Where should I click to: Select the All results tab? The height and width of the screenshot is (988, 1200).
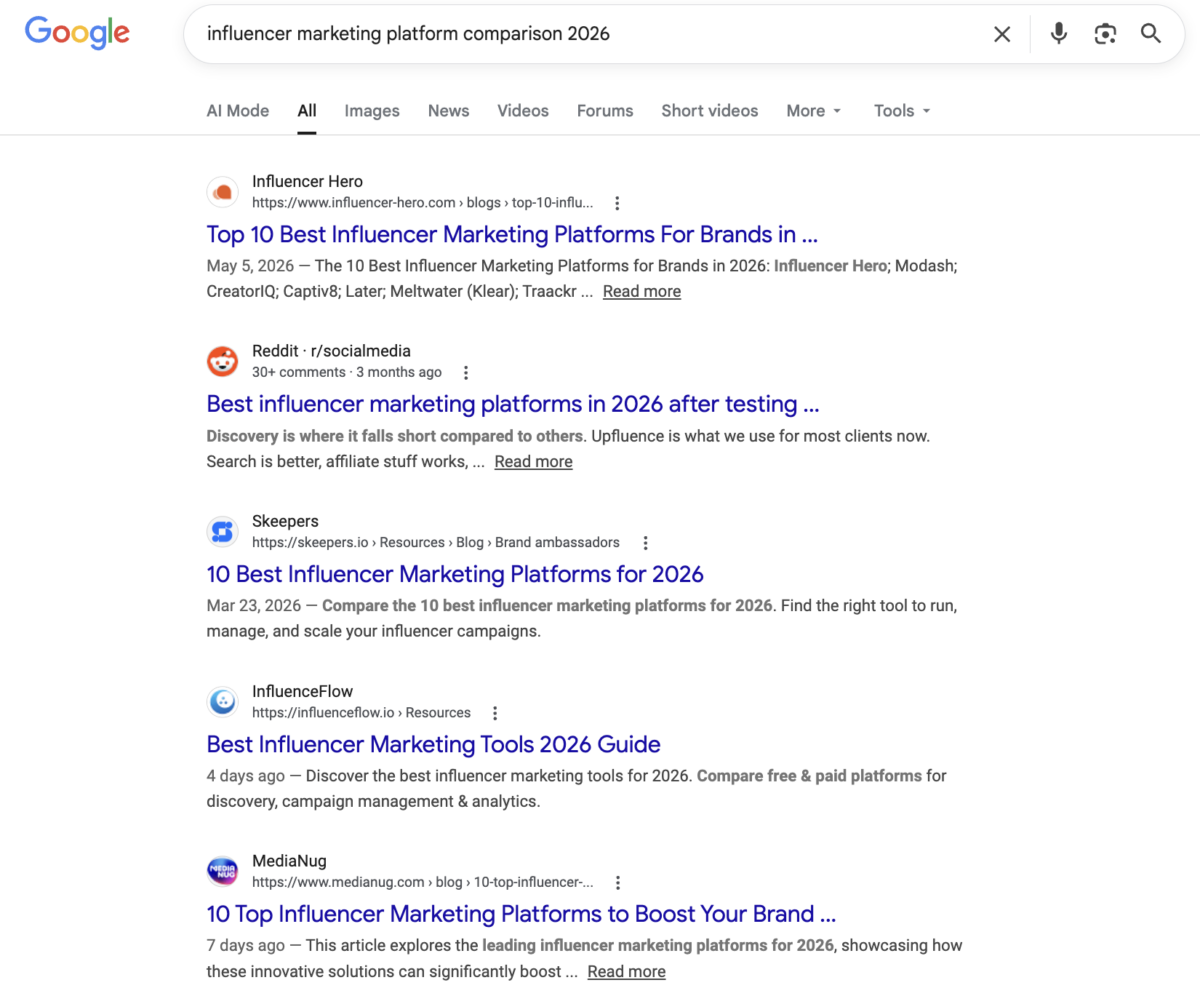307,111
